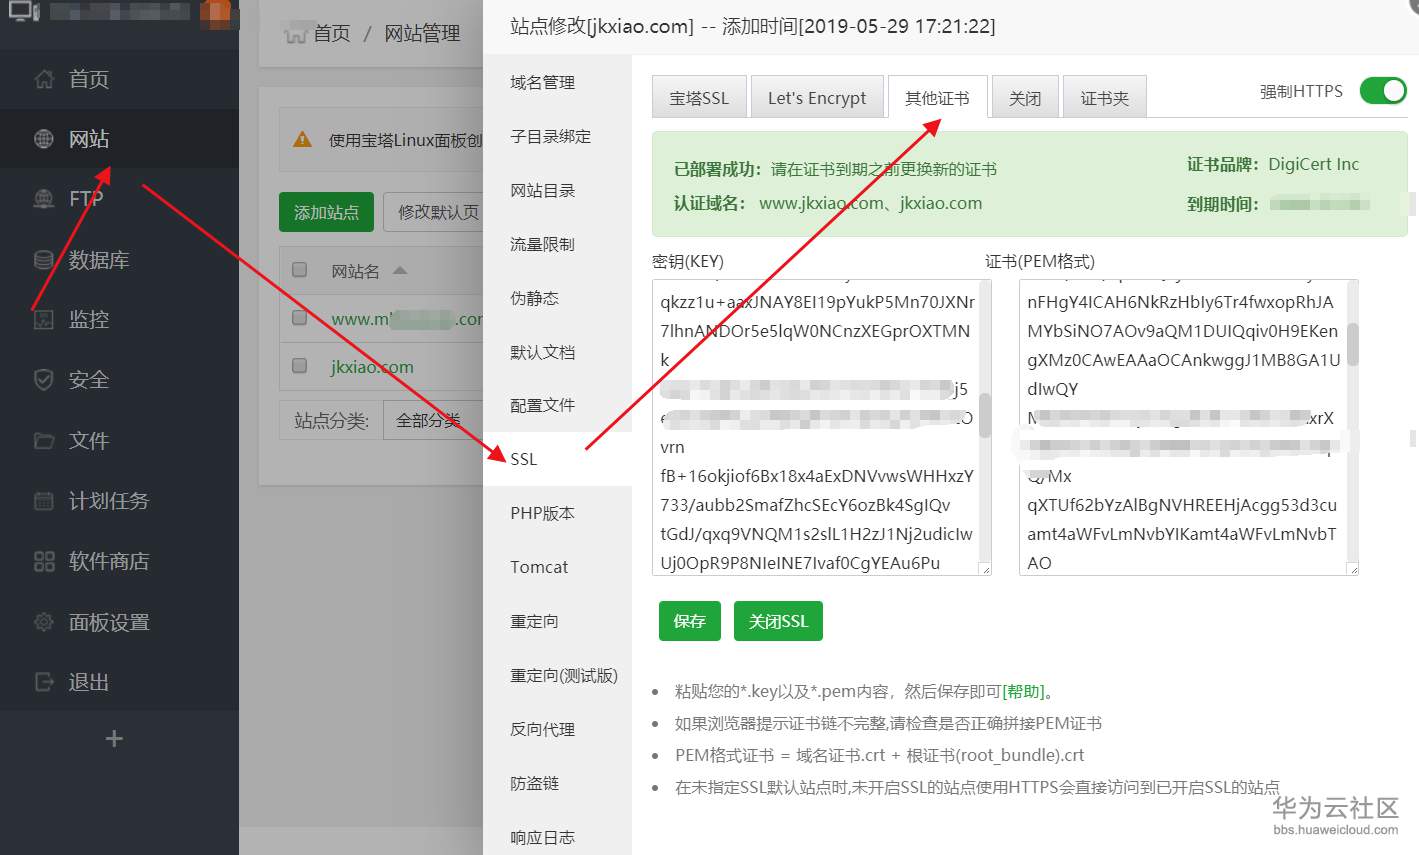Viewport: 1419px width, 855px height.
Task: Click the gear icon beside 面板设置
Action: pos(44,622)
